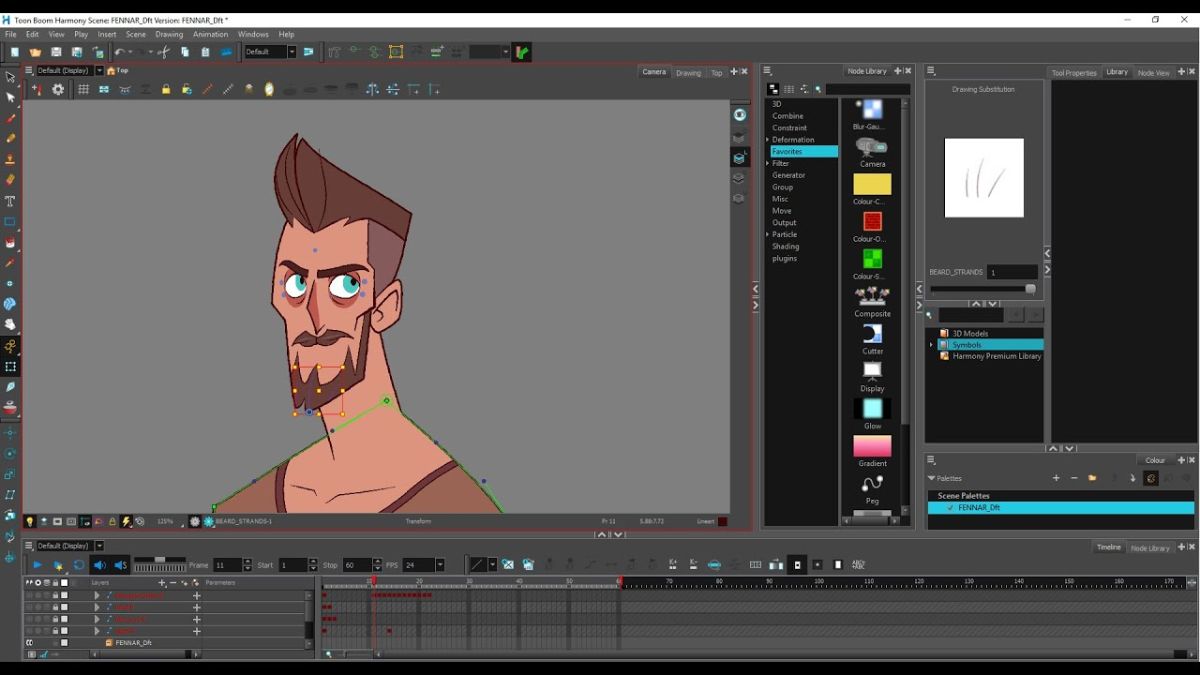Screen dimensions: 1200x675
Task: Click the Frame stepper up arrow
Action: pyautogui.click(x=246, y=562)
